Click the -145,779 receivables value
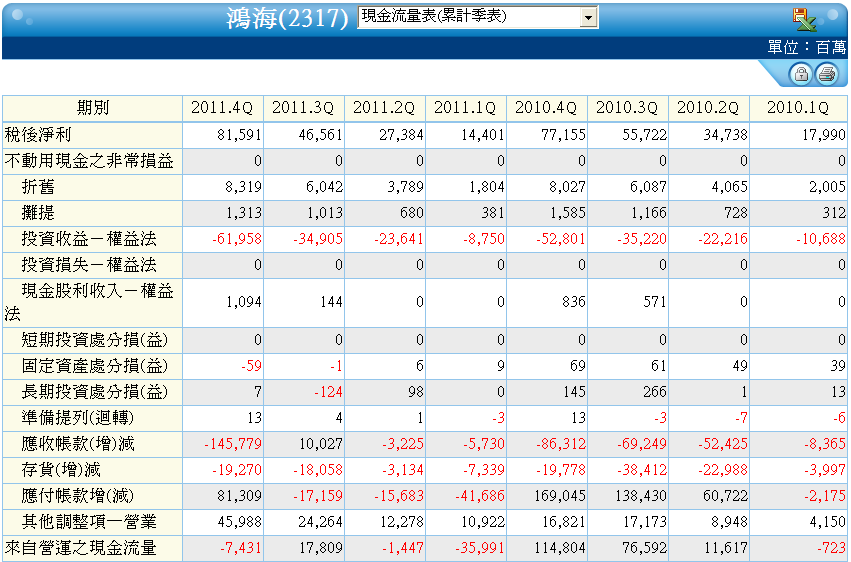 click(x=233, y=445)
